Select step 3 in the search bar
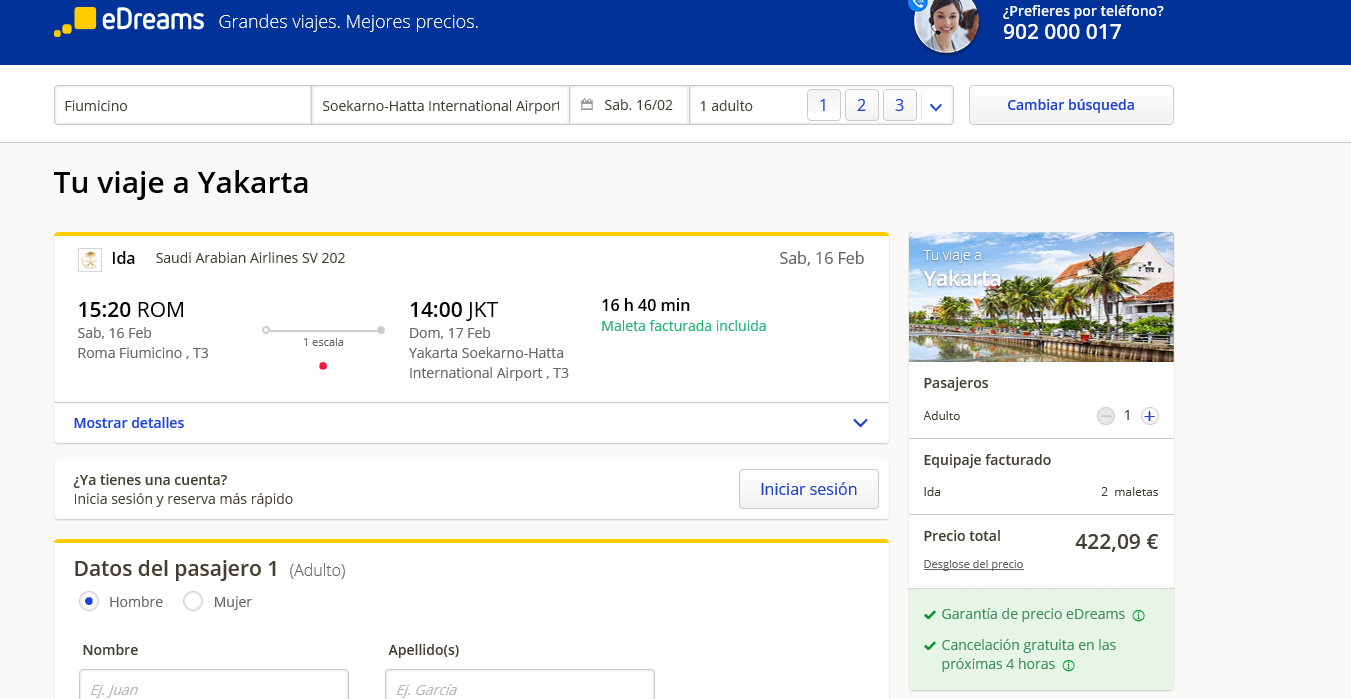The height and width of the screenshot is (699, 1351). pos(900,105)
